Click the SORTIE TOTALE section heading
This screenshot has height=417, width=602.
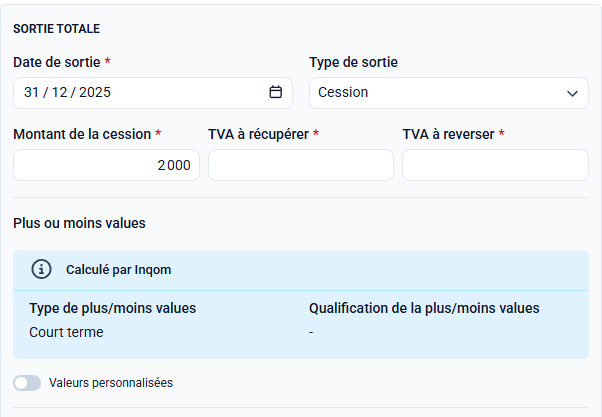tap(56, 29)
